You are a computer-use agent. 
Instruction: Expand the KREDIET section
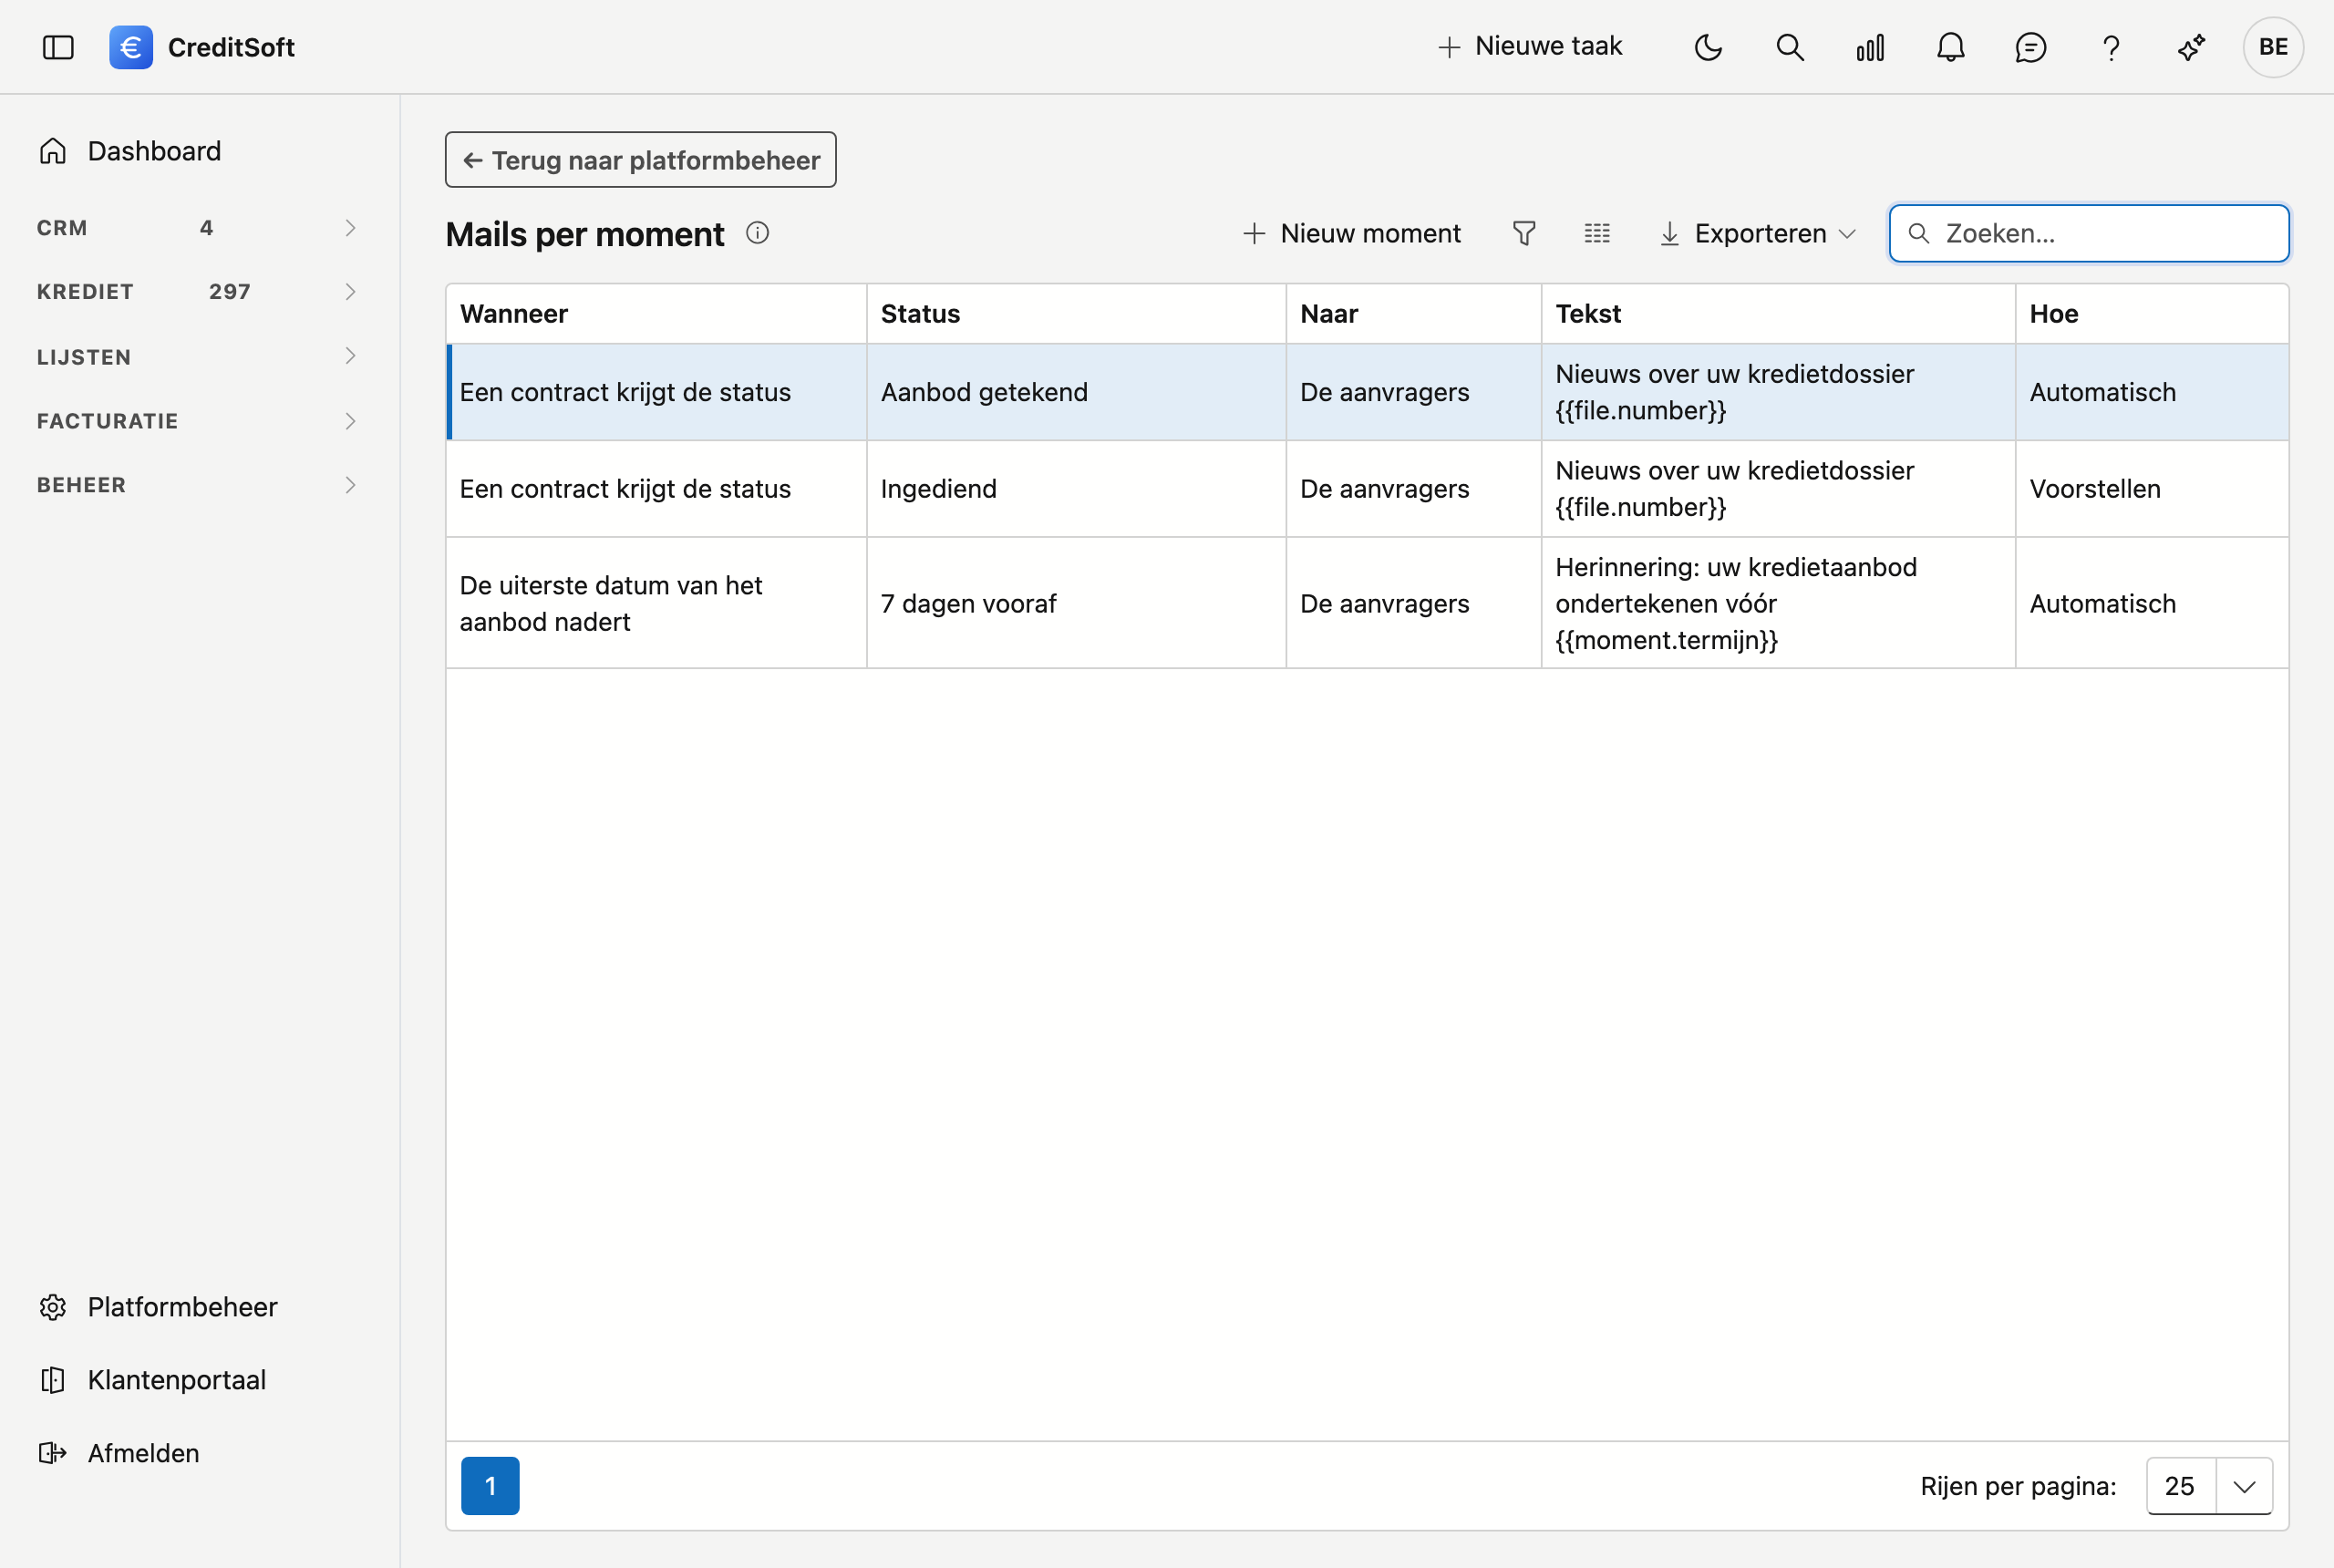pos(198,292)
